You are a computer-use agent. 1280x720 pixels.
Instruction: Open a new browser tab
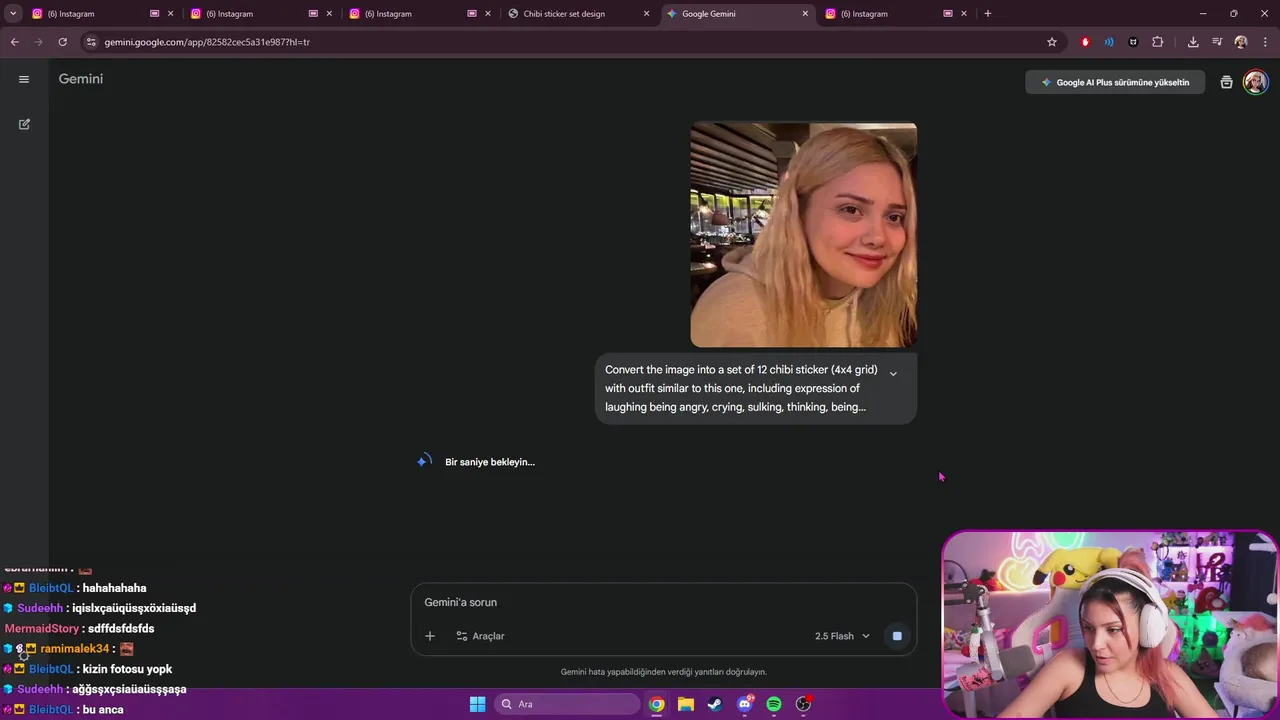coord(988,14)
